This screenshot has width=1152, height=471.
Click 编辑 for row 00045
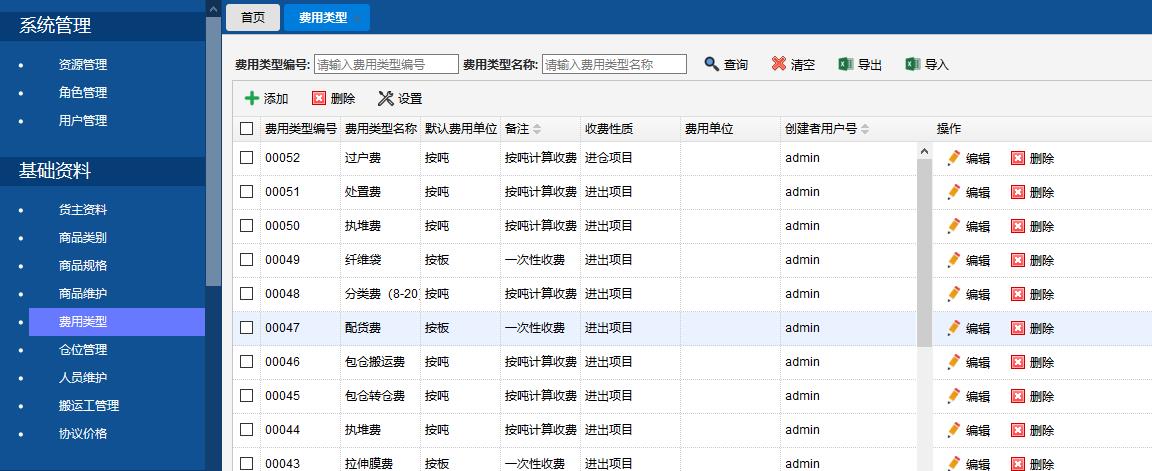[x=968, y=396]
